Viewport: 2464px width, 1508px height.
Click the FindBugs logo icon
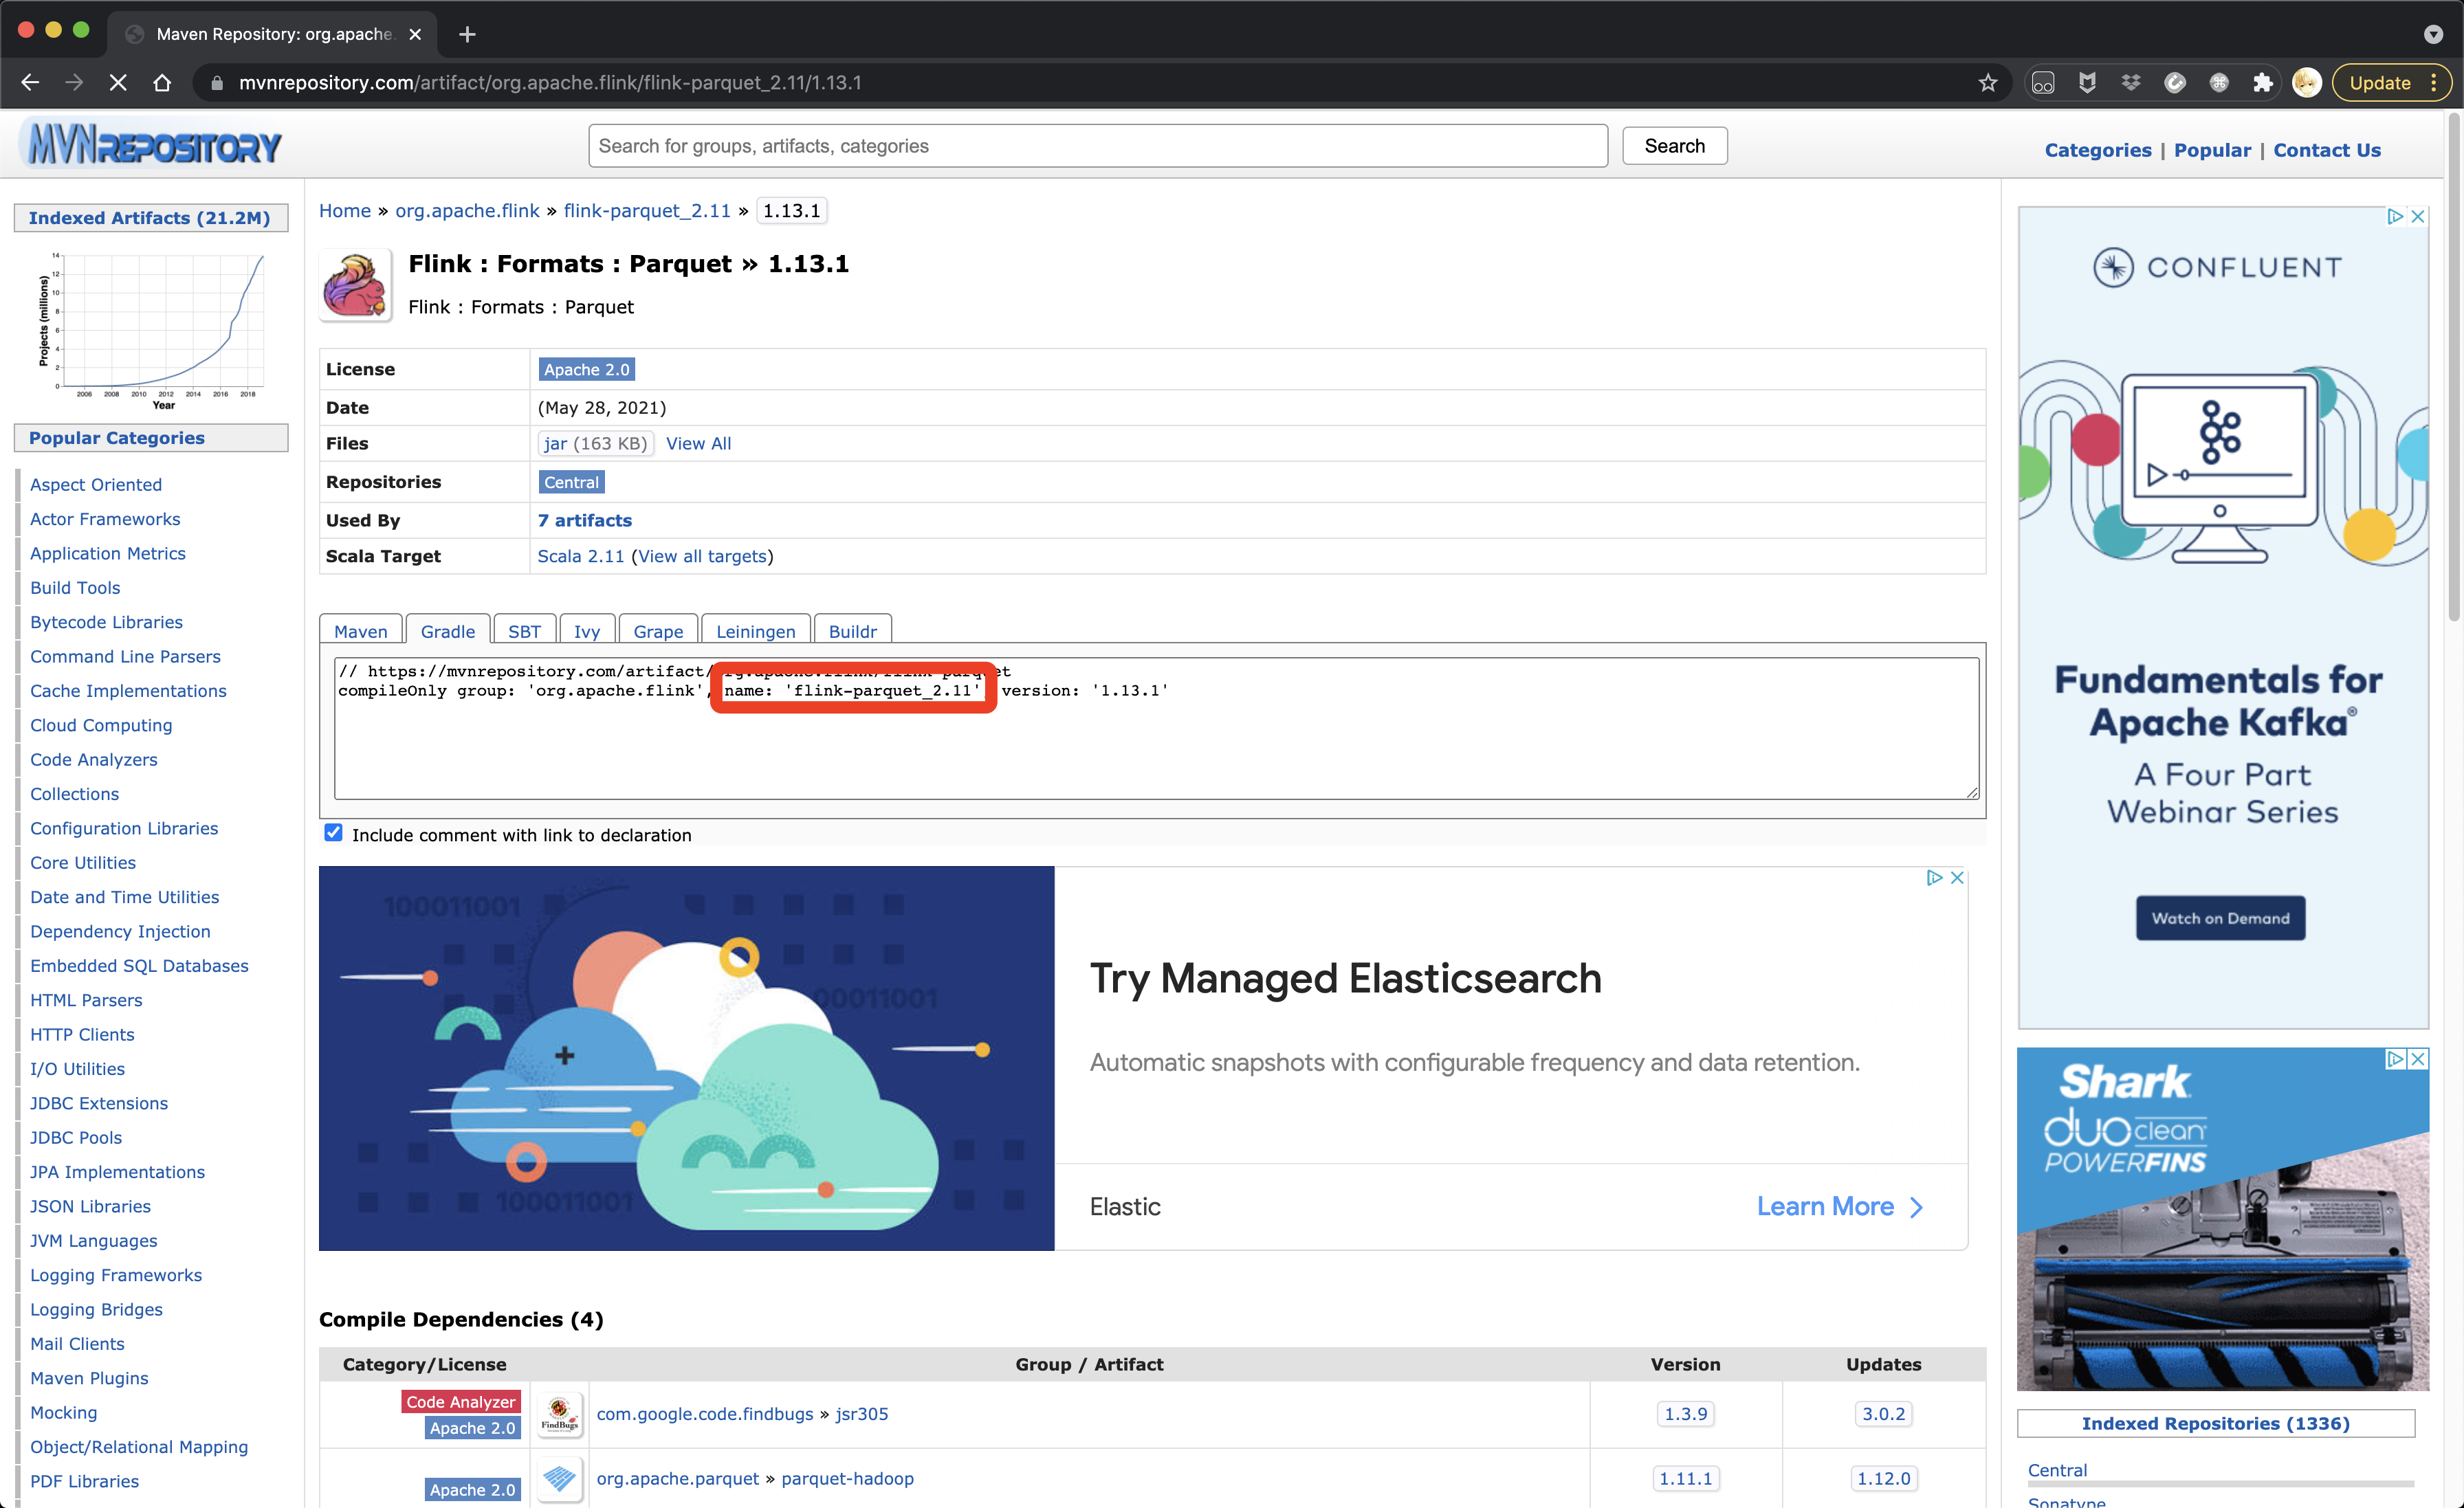(559, 1414)
